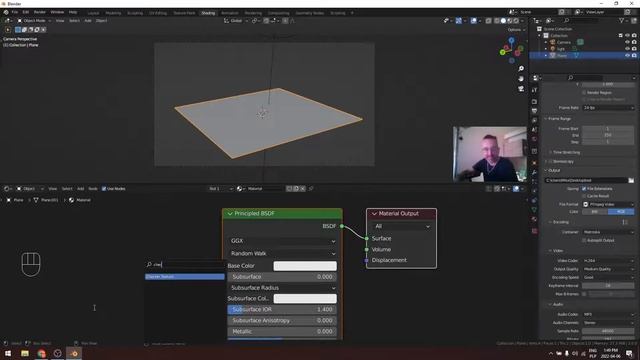
Task: Toggle File Extensions checkbox
Action: coord(584,189)
